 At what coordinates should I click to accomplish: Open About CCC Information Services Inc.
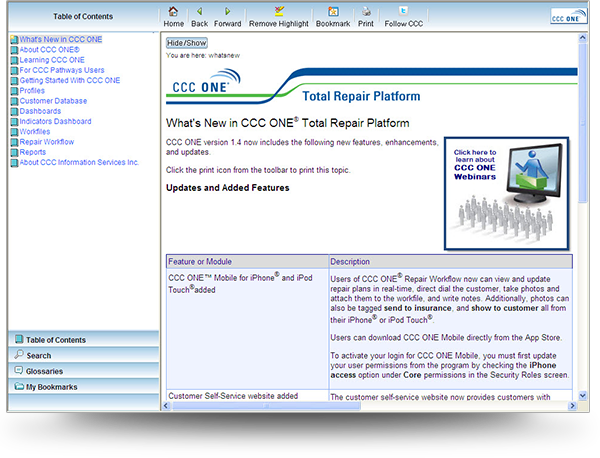pyautogui.click(x=79, y=162)
